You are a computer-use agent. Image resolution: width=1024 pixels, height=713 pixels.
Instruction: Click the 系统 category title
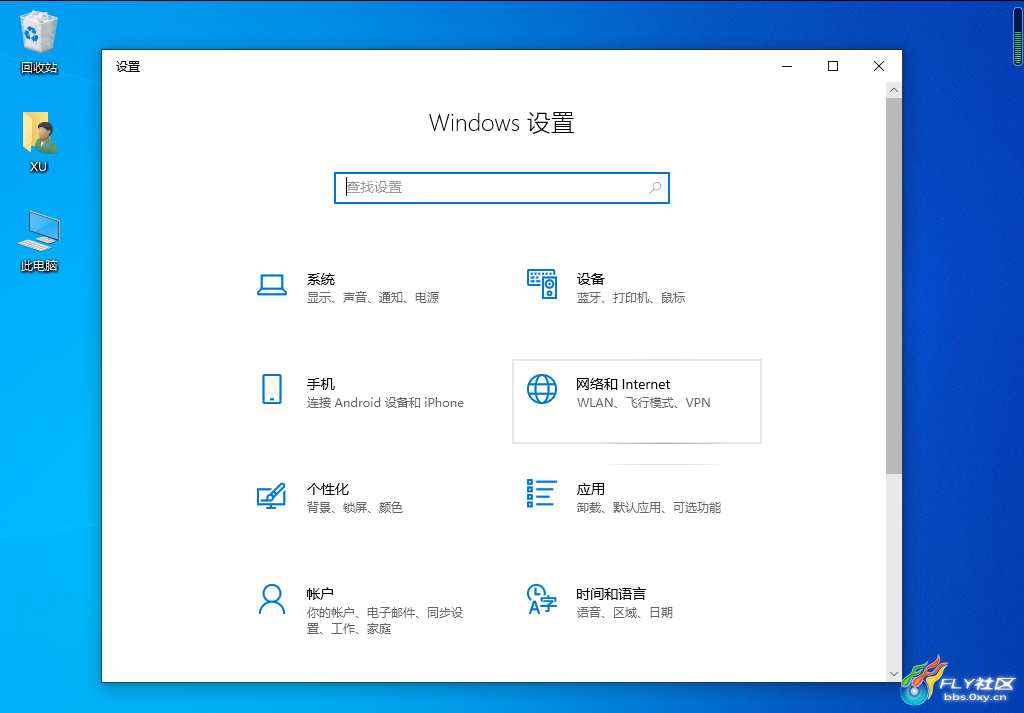[321, 279]
